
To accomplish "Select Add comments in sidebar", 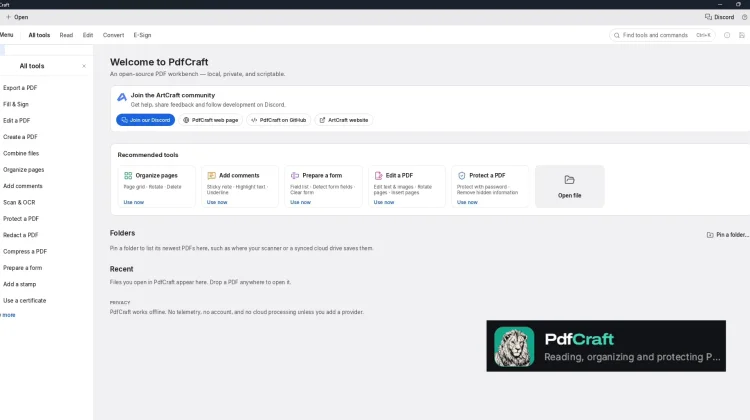I will pyautogui.click(x=22, y=186).
